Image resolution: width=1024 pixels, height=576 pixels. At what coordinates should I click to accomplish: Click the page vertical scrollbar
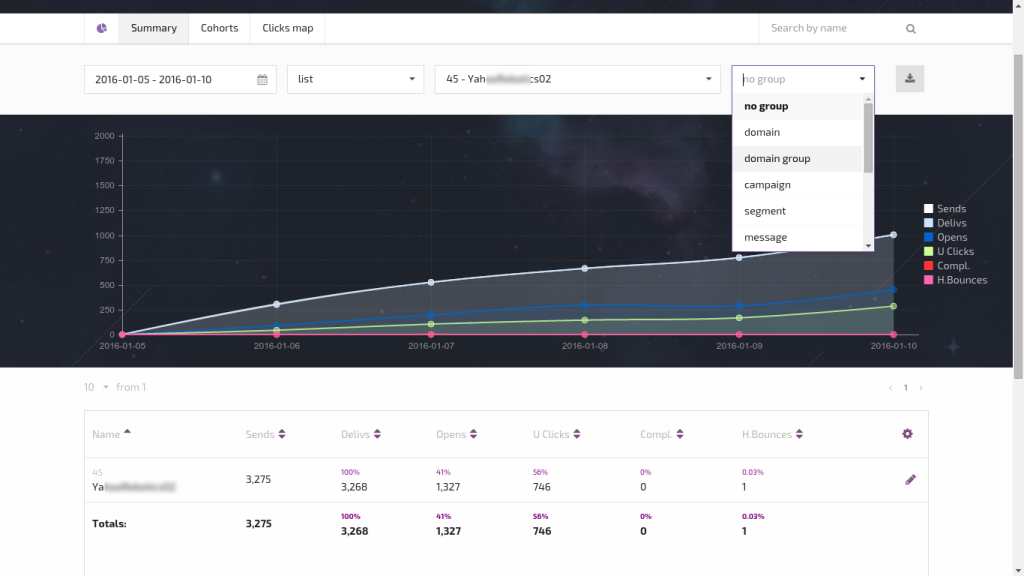[1018, 216]
